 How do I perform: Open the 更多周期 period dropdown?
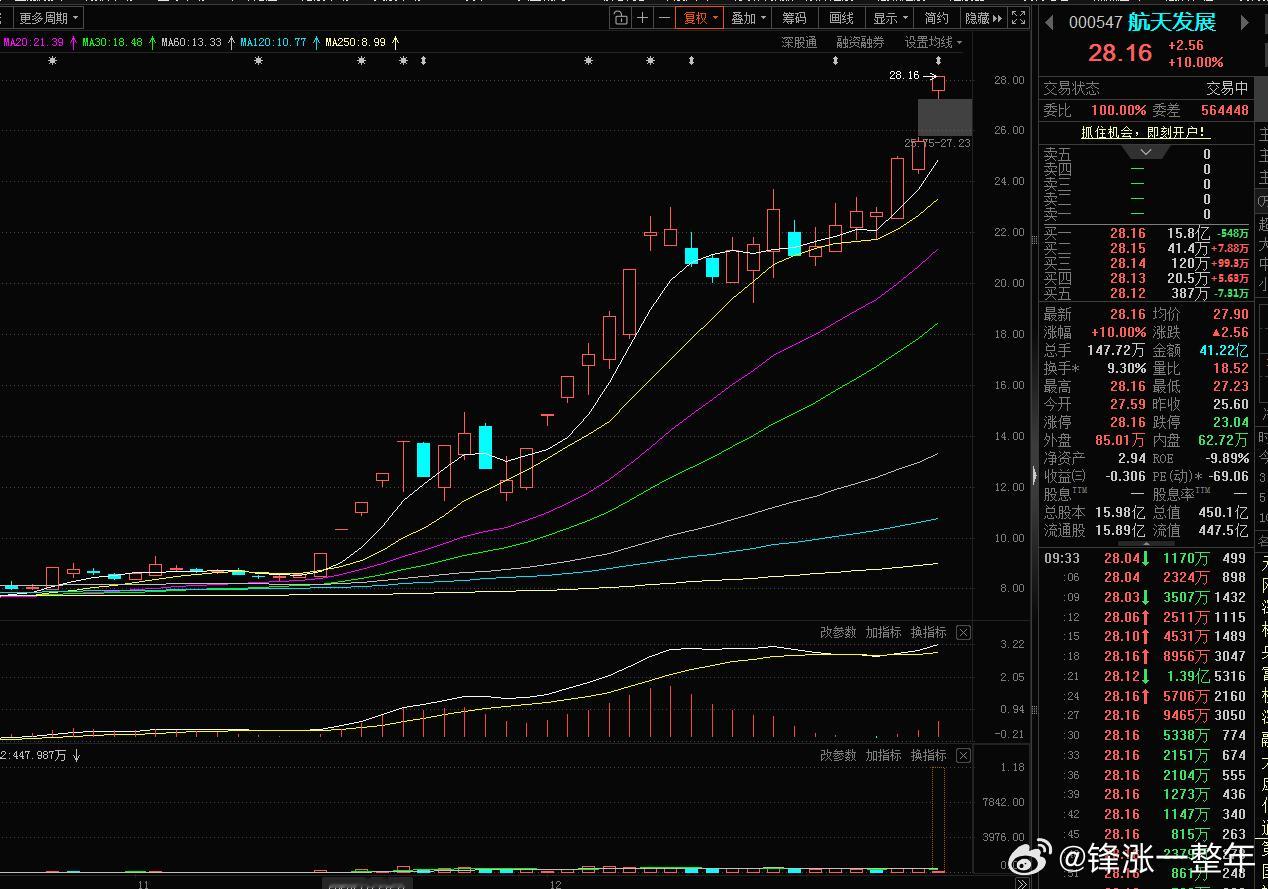(49, 18)
